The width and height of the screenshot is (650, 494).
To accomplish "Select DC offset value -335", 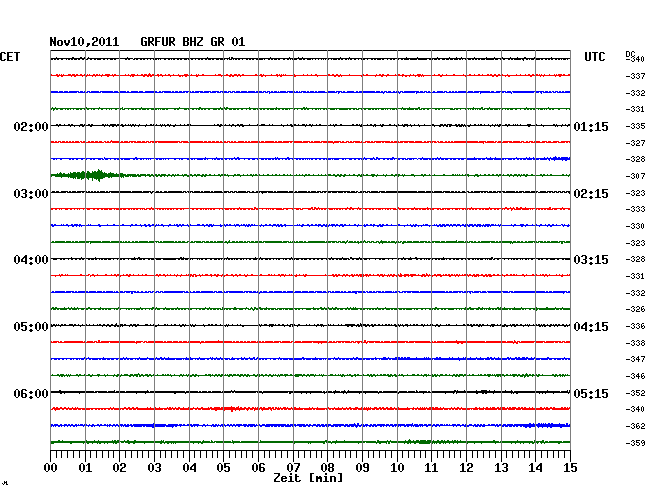I will pos(635,126).
